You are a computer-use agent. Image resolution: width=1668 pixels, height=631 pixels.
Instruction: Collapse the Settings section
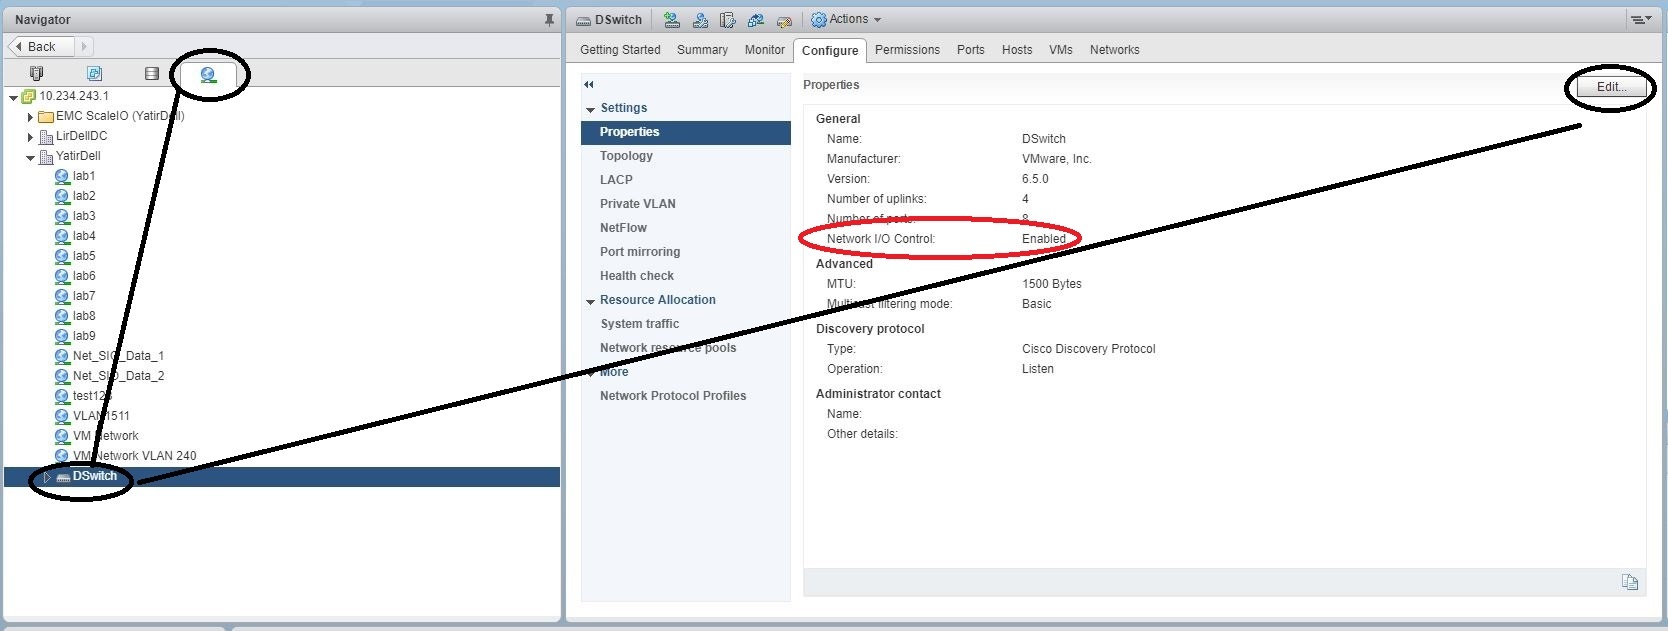coord(590,109)
